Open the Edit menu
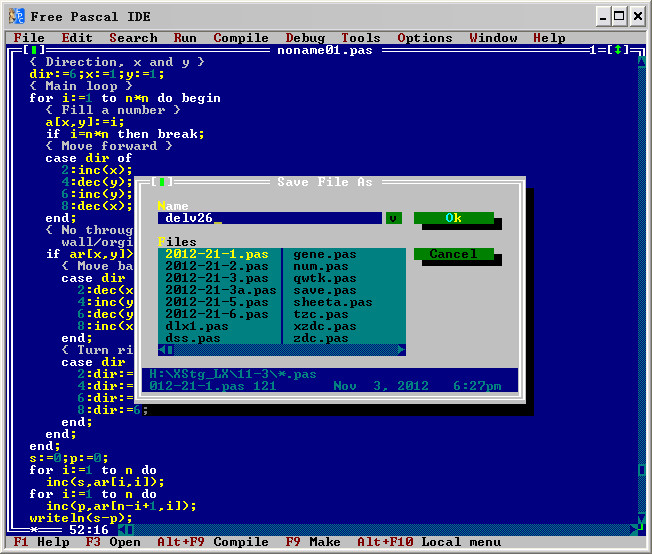This screenshot has height=554, width=652. (x=77, y=38)
